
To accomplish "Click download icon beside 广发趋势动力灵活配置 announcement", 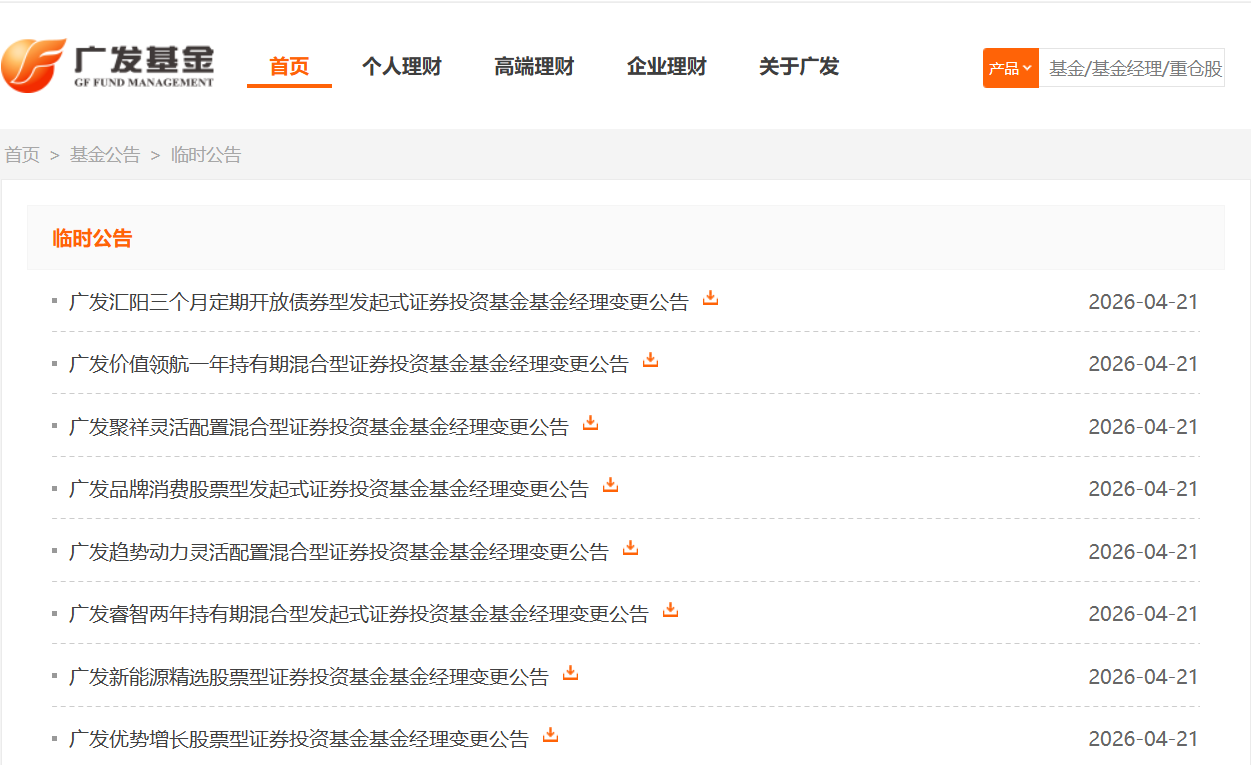I will (x=630, y=548).
